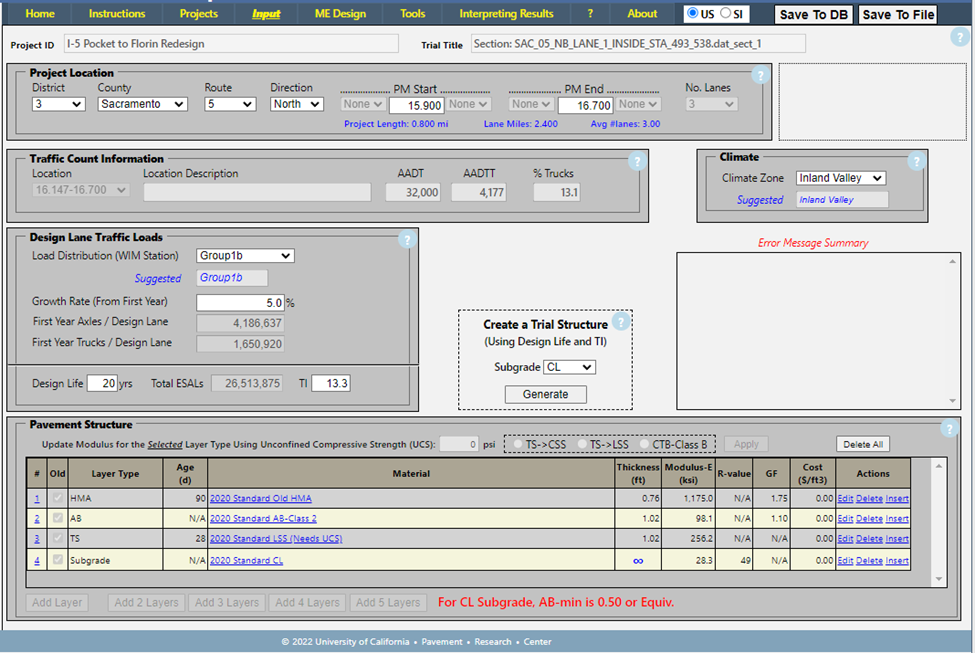
Task: Select the SI units radio button
Action: (x=726, y=14)
